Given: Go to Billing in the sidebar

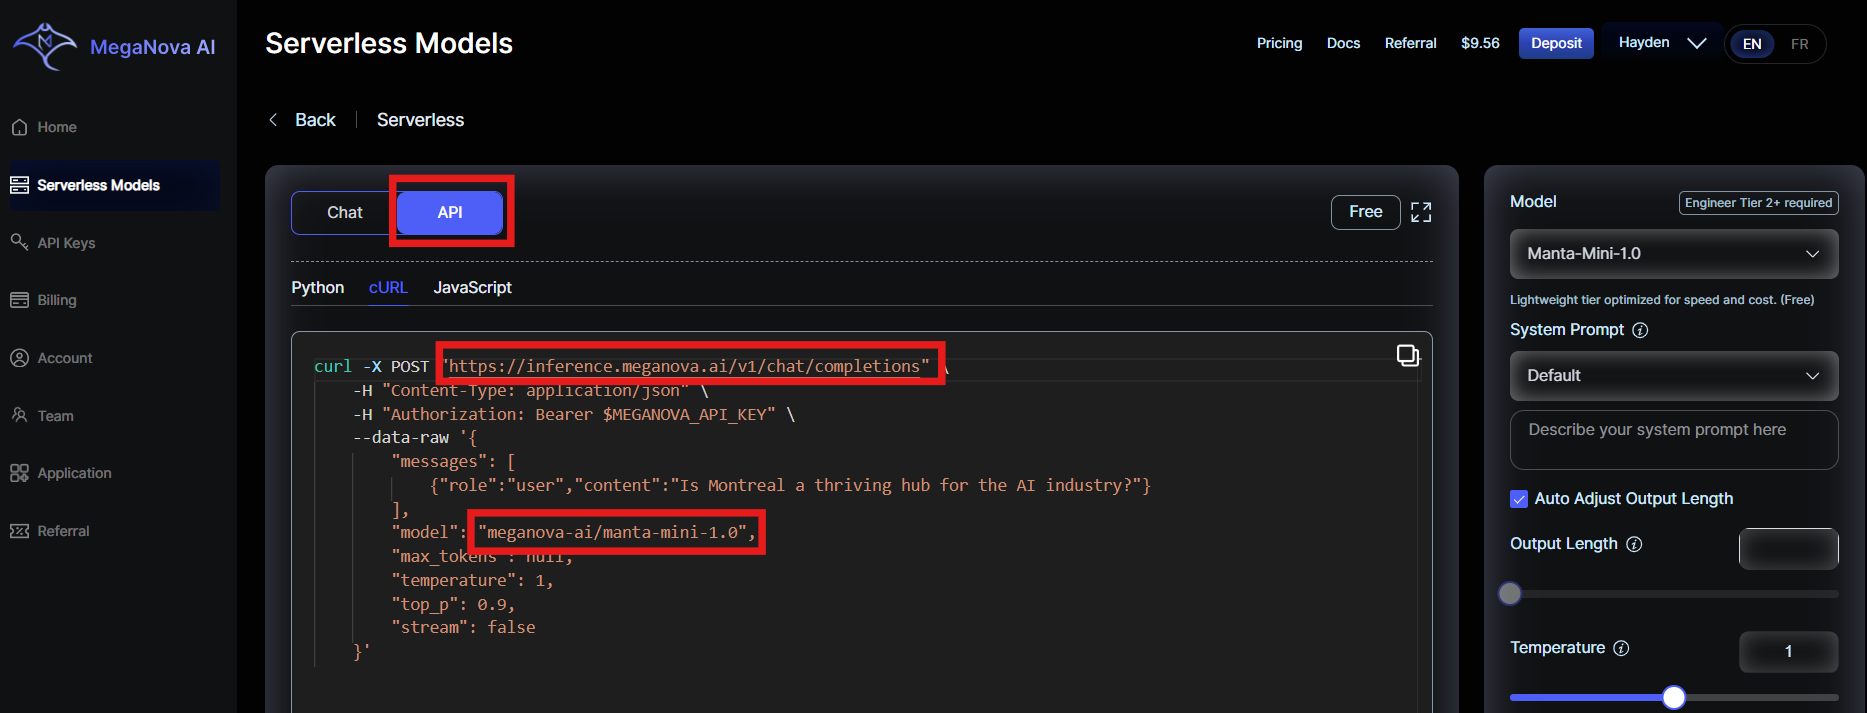Looking at the screenshot, I should point(56,300).
